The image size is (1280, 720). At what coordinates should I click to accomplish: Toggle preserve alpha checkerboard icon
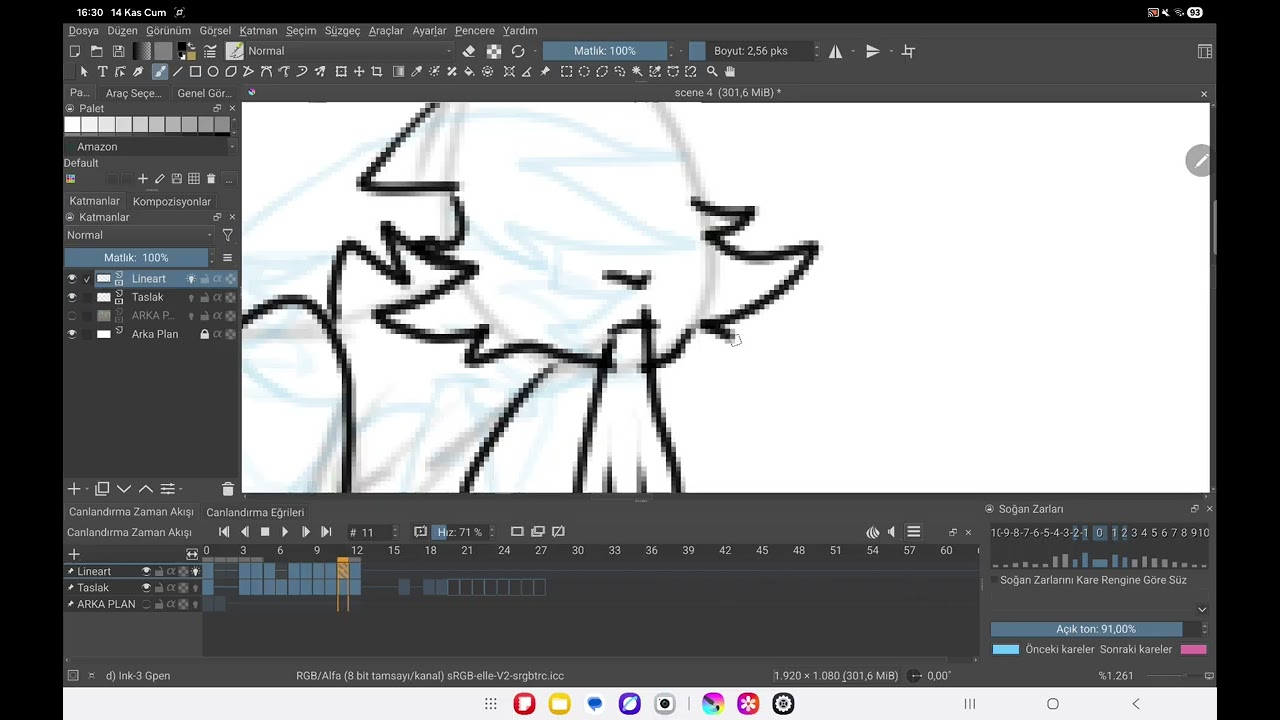click(493, 51)
